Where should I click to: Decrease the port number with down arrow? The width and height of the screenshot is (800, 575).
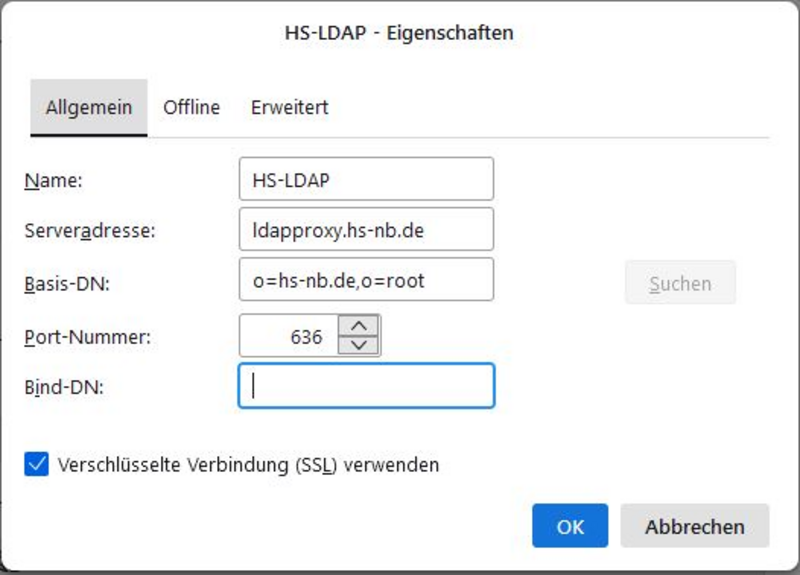(359, 345)
